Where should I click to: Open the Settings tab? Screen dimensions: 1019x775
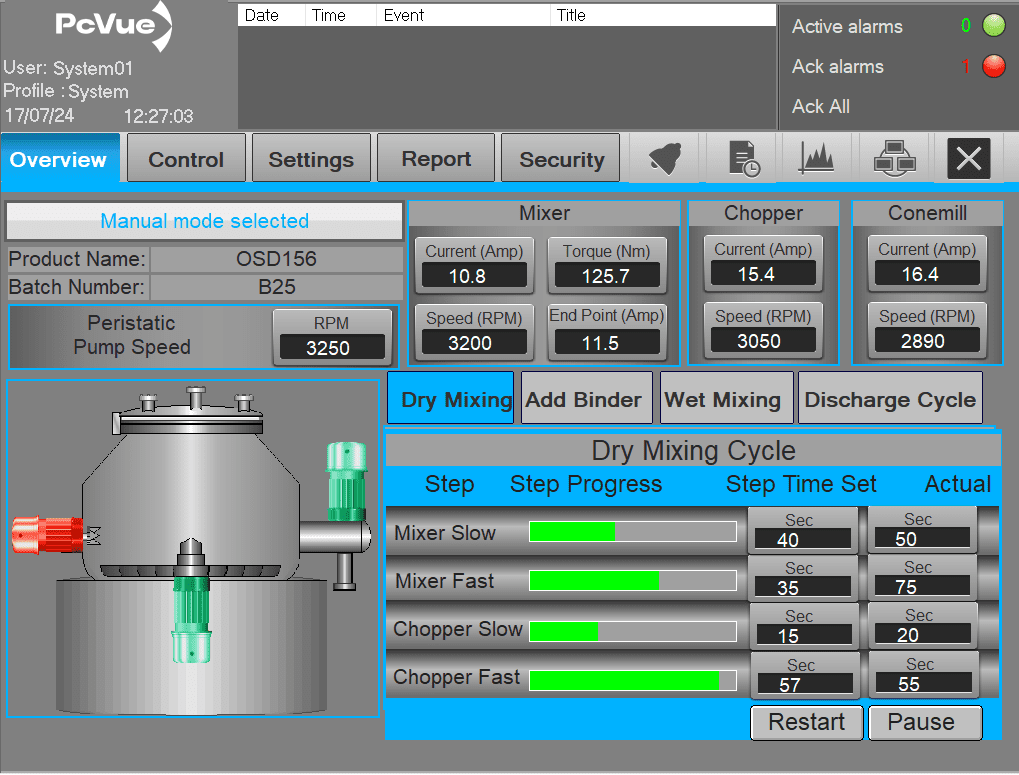(311, 160)
